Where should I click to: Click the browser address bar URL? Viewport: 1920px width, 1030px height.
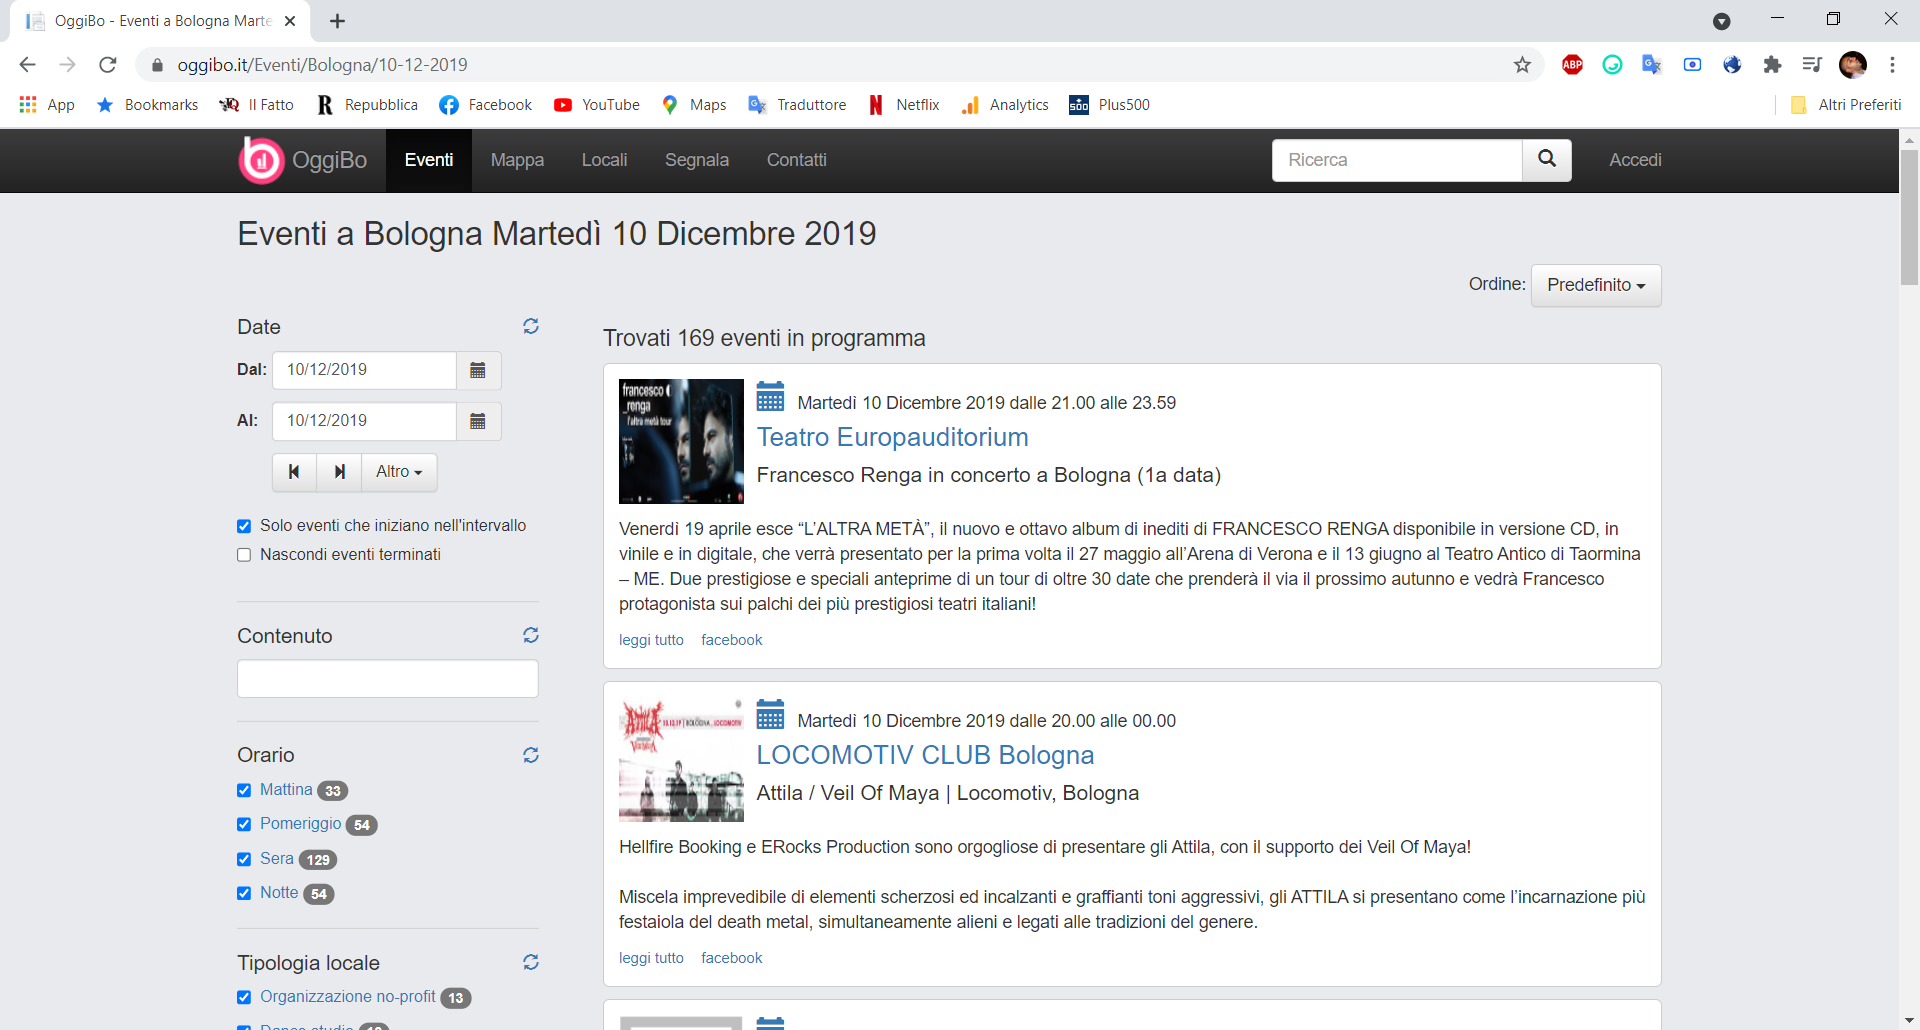(322, 65)
